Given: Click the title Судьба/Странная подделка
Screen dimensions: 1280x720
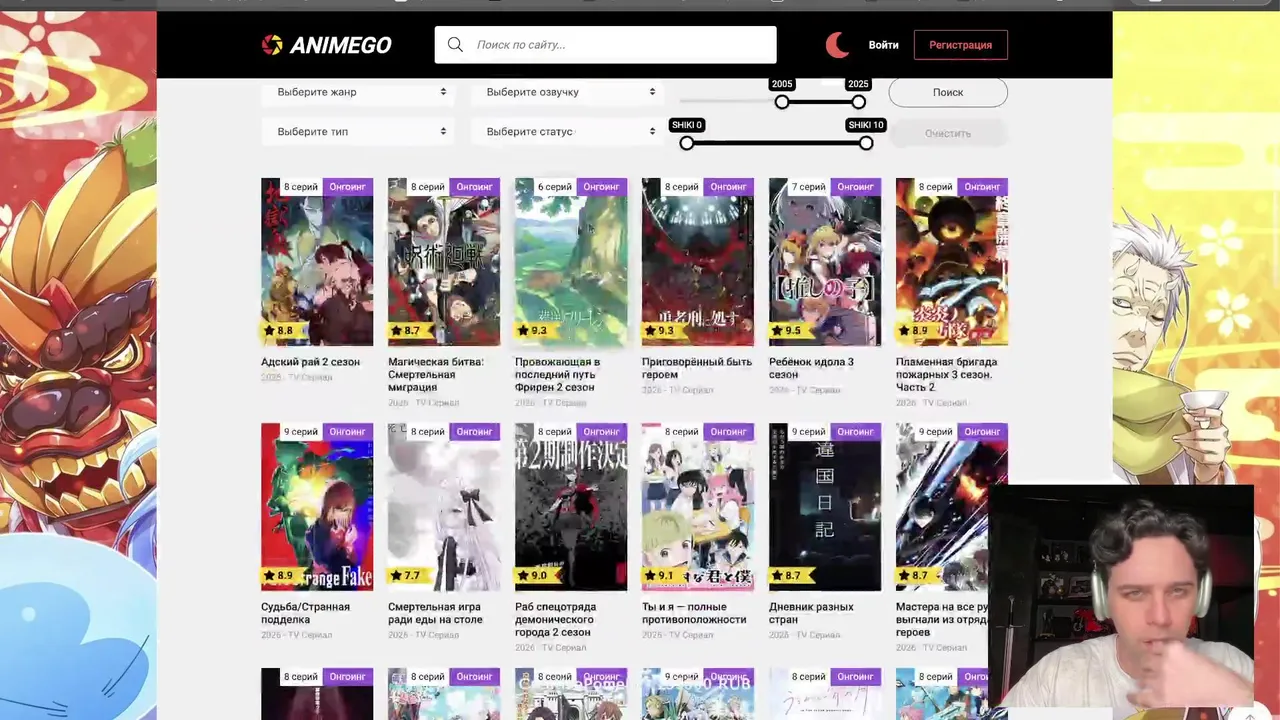Looking at the screenshot, I should [305, 613].
